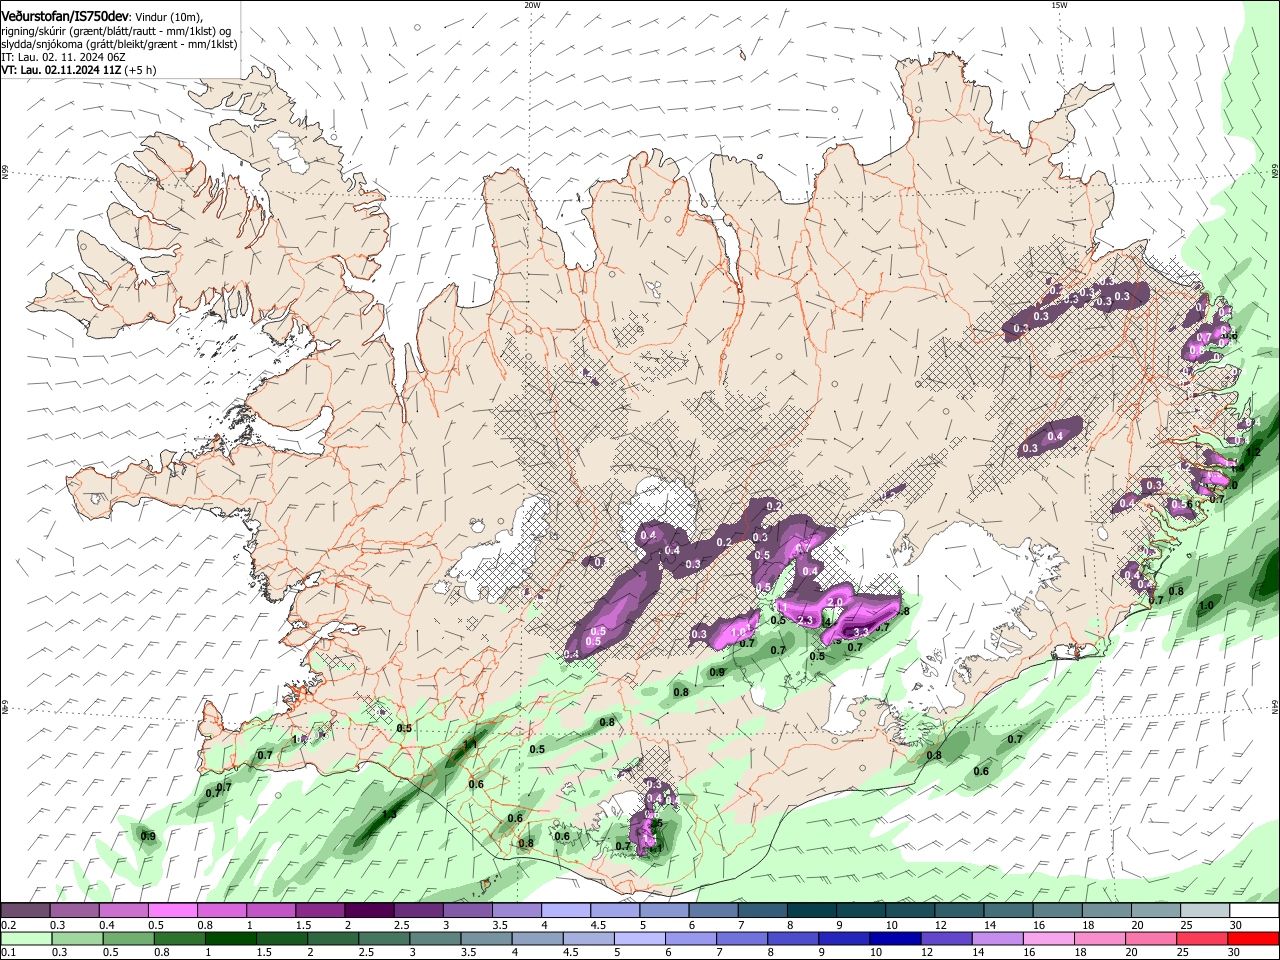Click the 1.3 value on the dark green southwest streak
This screenshot has width=1280, height=960.
click(389, 815)
